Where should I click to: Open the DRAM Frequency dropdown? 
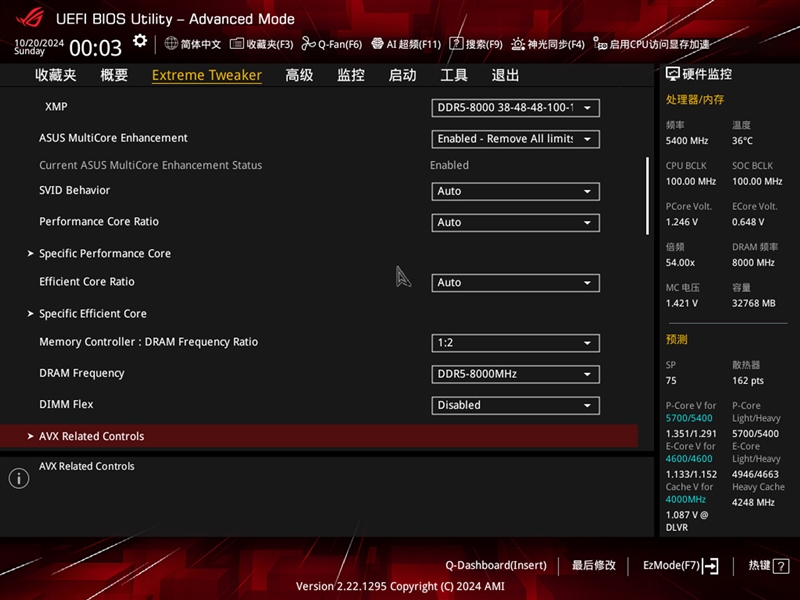coord(514,373)
